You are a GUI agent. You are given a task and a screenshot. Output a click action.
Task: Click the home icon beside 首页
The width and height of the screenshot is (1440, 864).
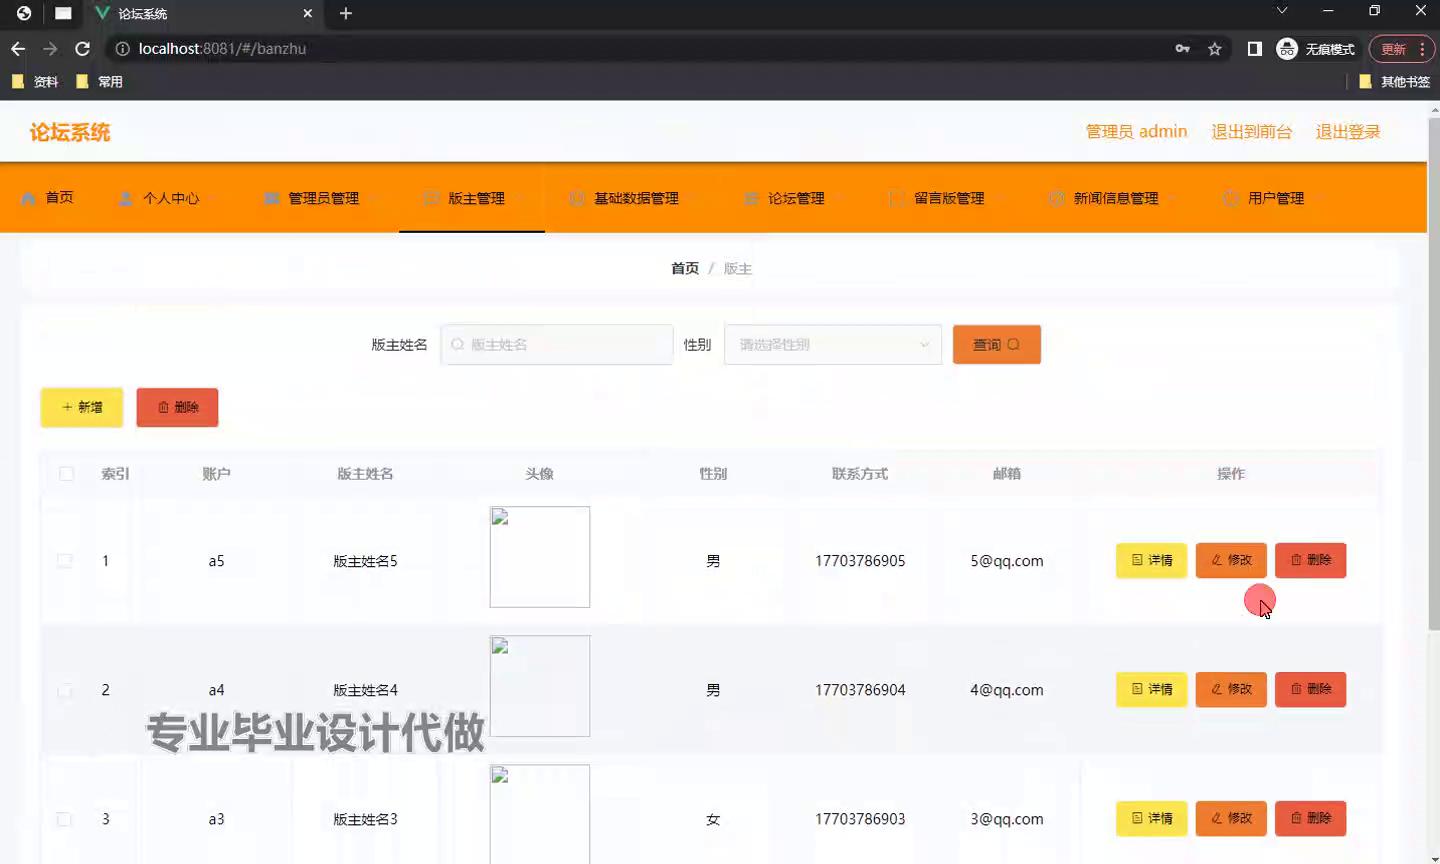pyautogui.click(x=28, y=198)
